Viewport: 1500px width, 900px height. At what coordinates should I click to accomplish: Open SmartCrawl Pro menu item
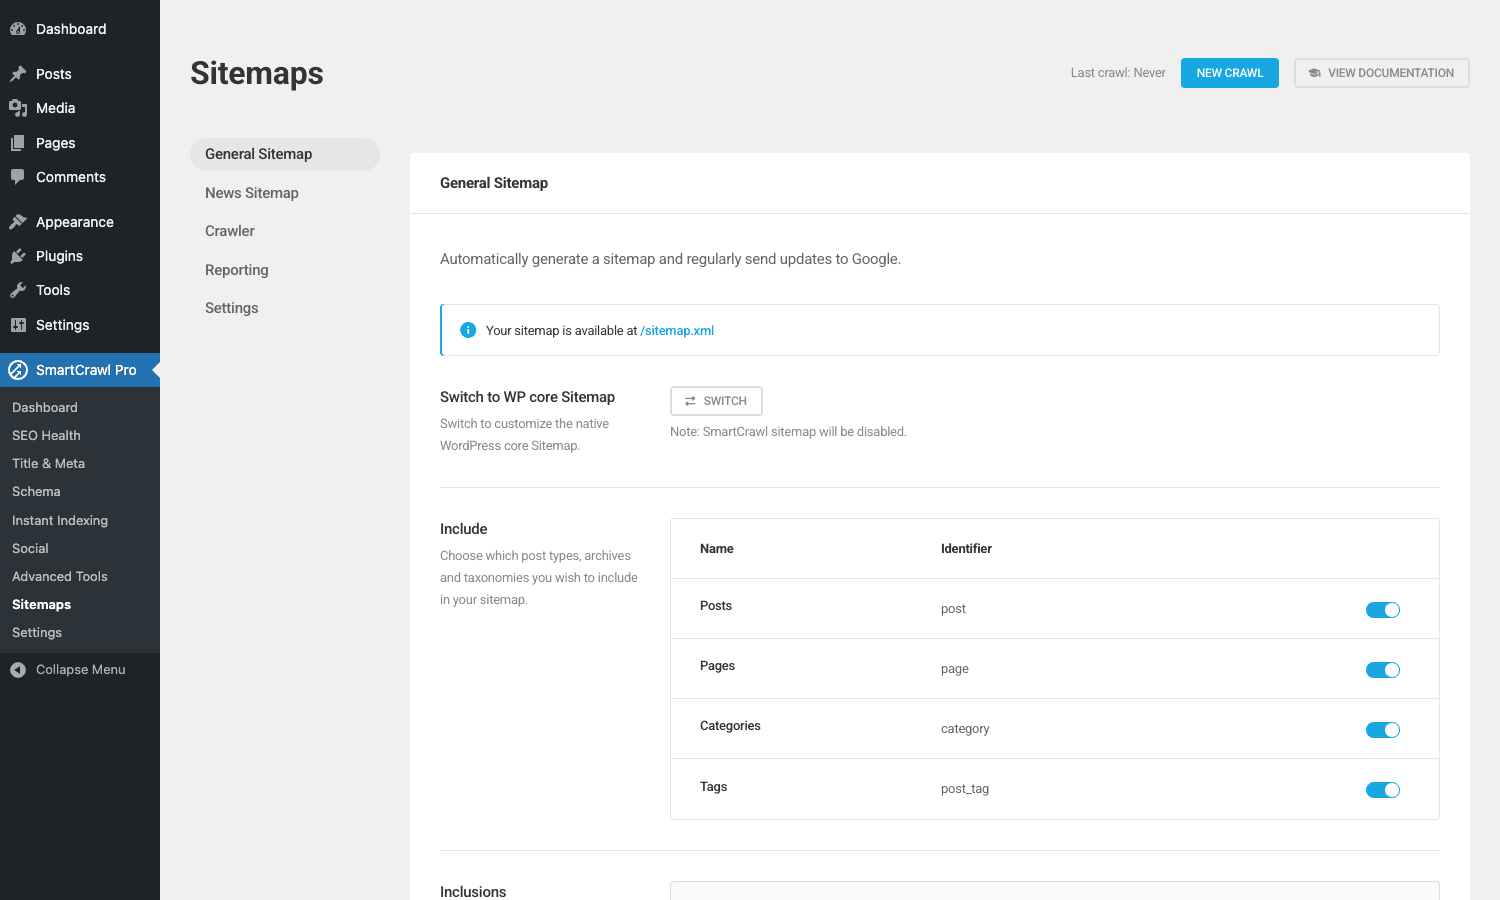80,370
